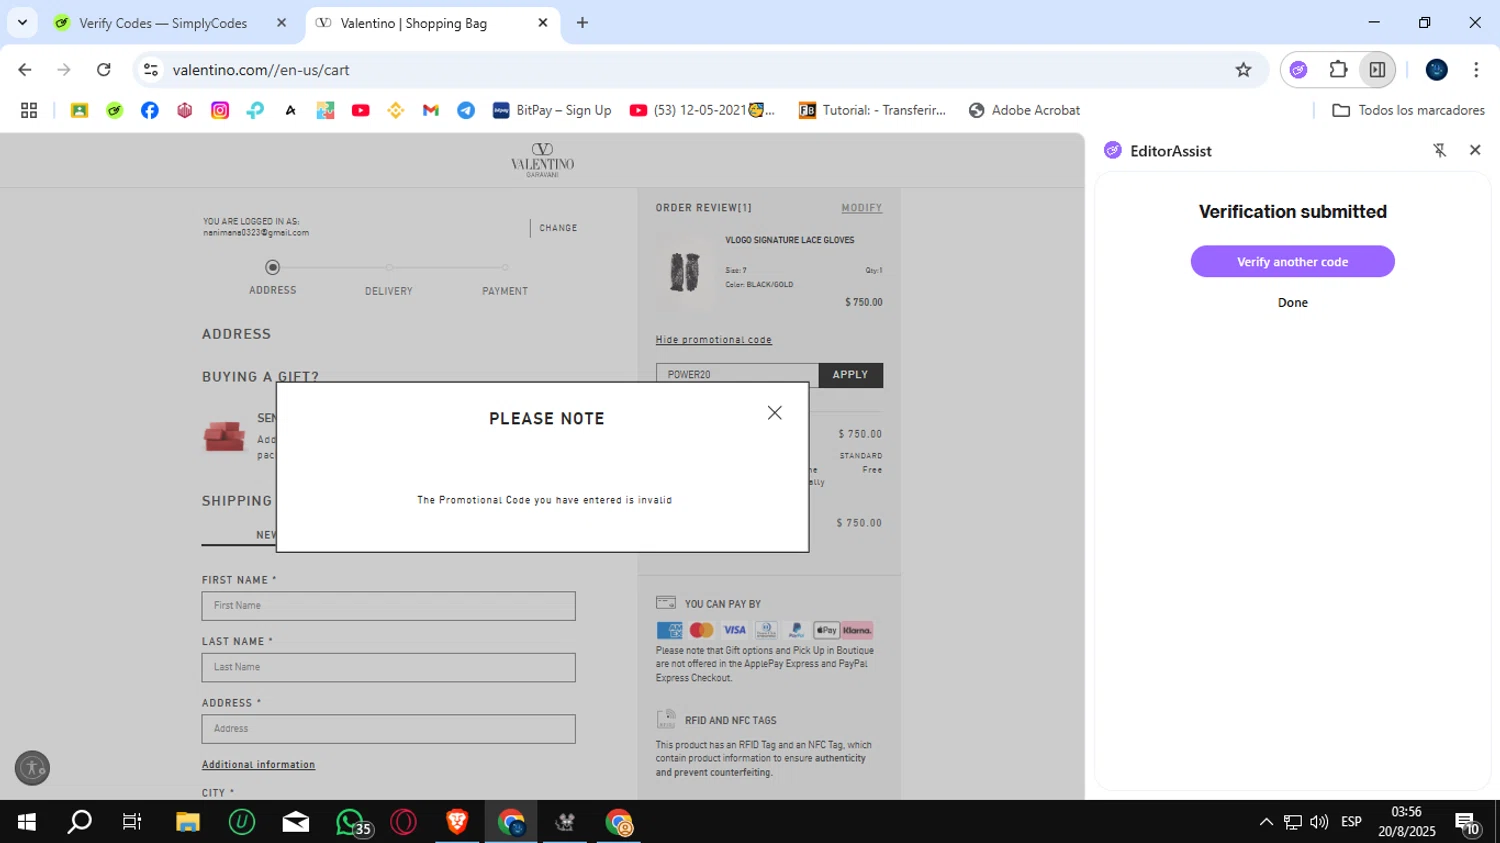Screen dimensions: 1500x843
Task: Go back to previous page
Action: (25, 70)
